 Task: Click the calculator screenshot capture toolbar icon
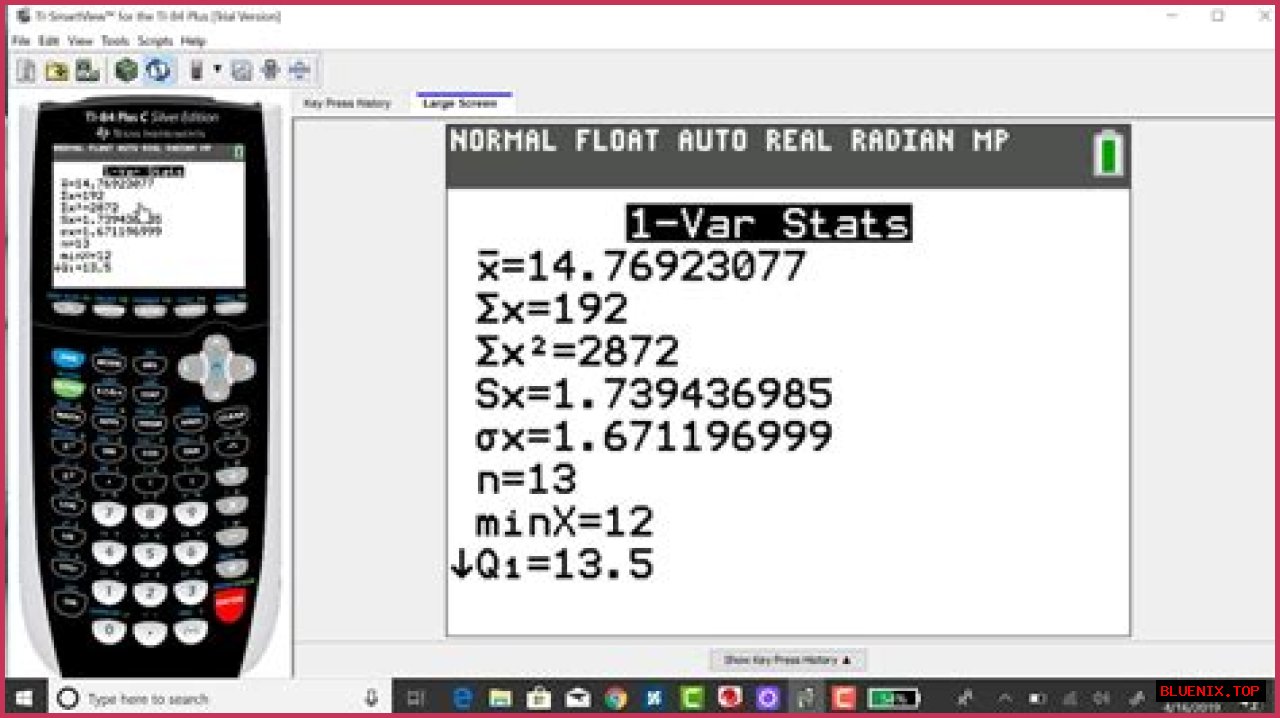(240, 70)
